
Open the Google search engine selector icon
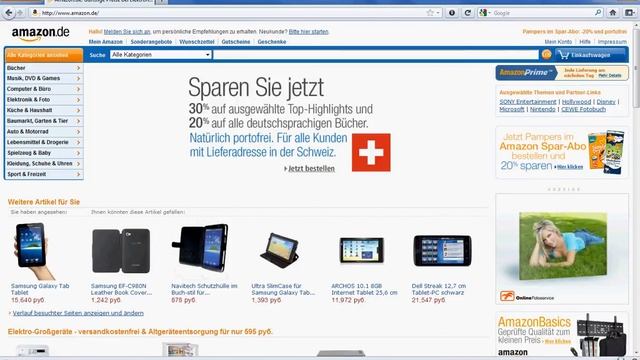tap(484, 13)
